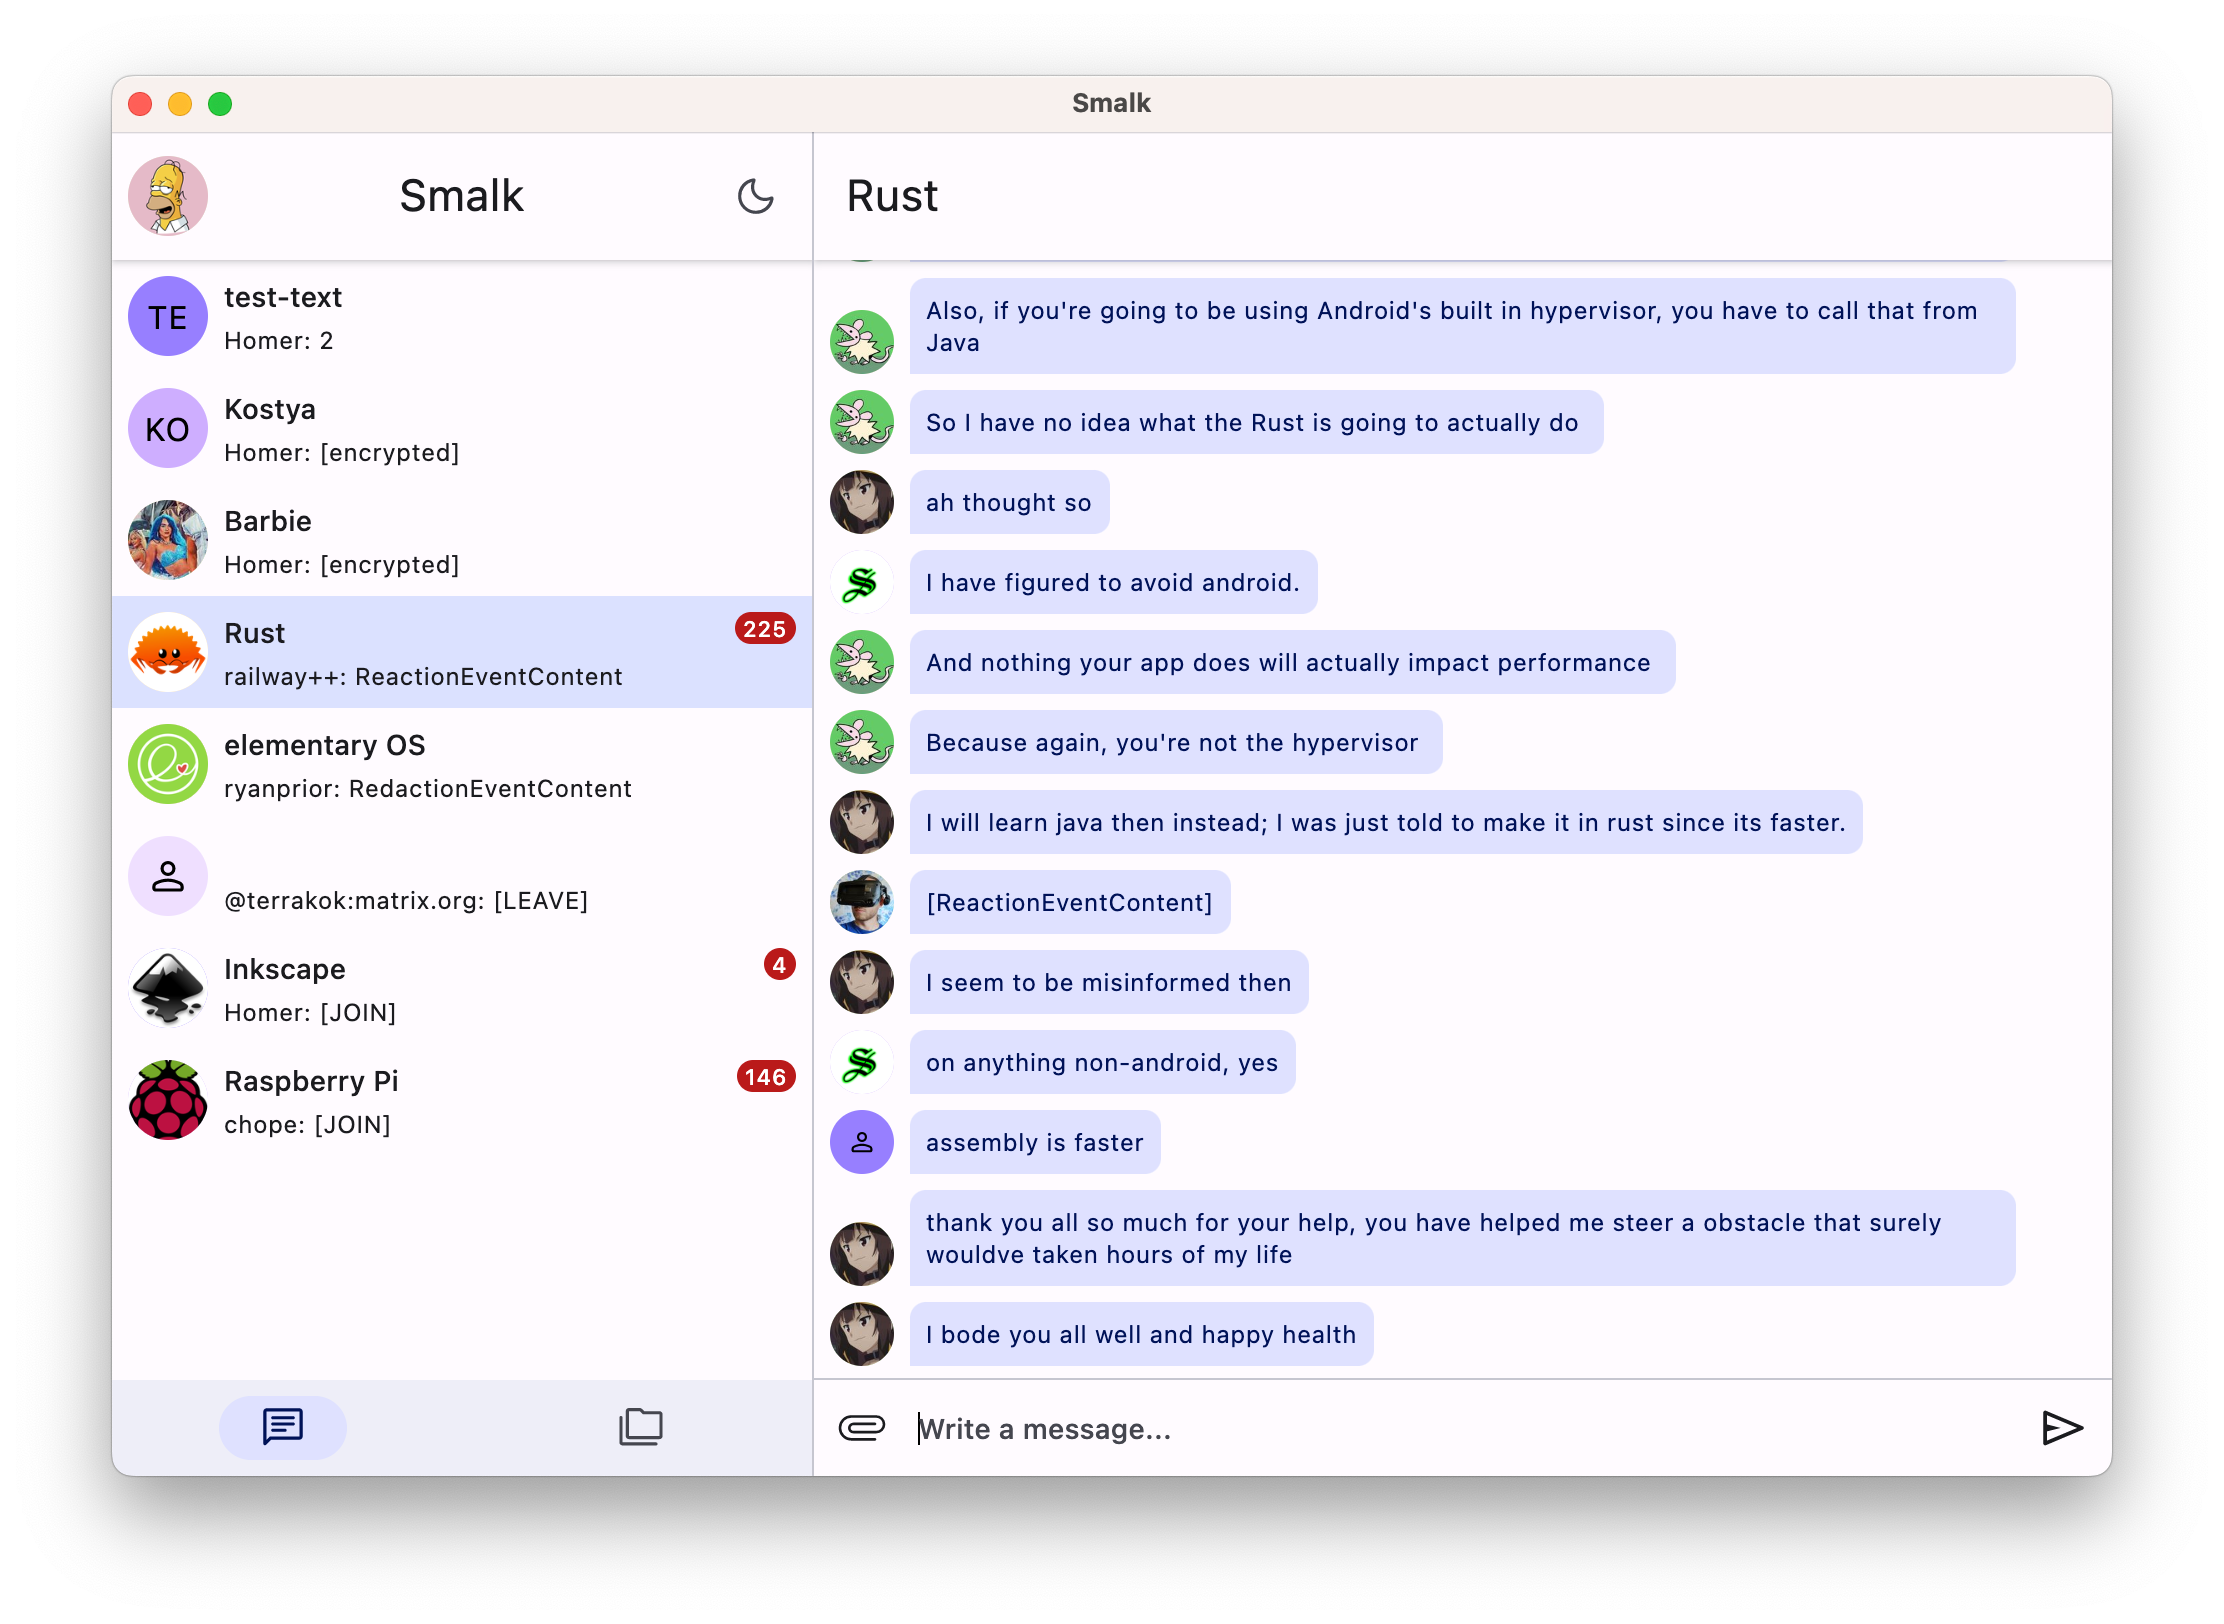
Task: Click the paperclip attachment icon
Action: [861, 1427]
